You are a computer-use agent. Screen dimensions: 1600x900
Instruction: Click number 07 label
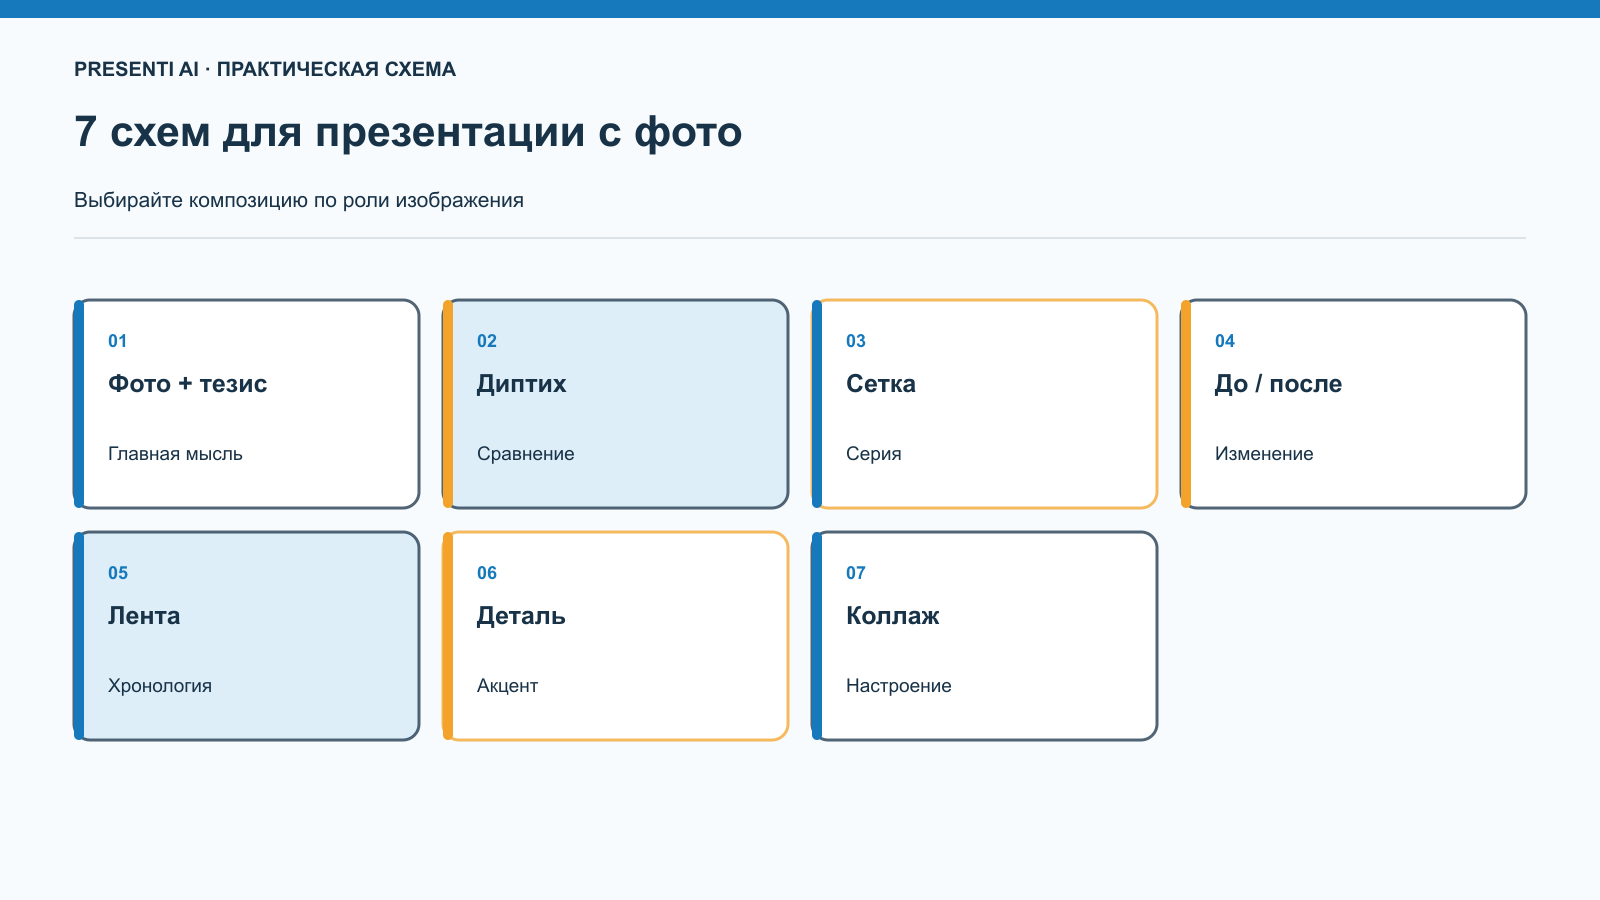[x=856, y=573]
